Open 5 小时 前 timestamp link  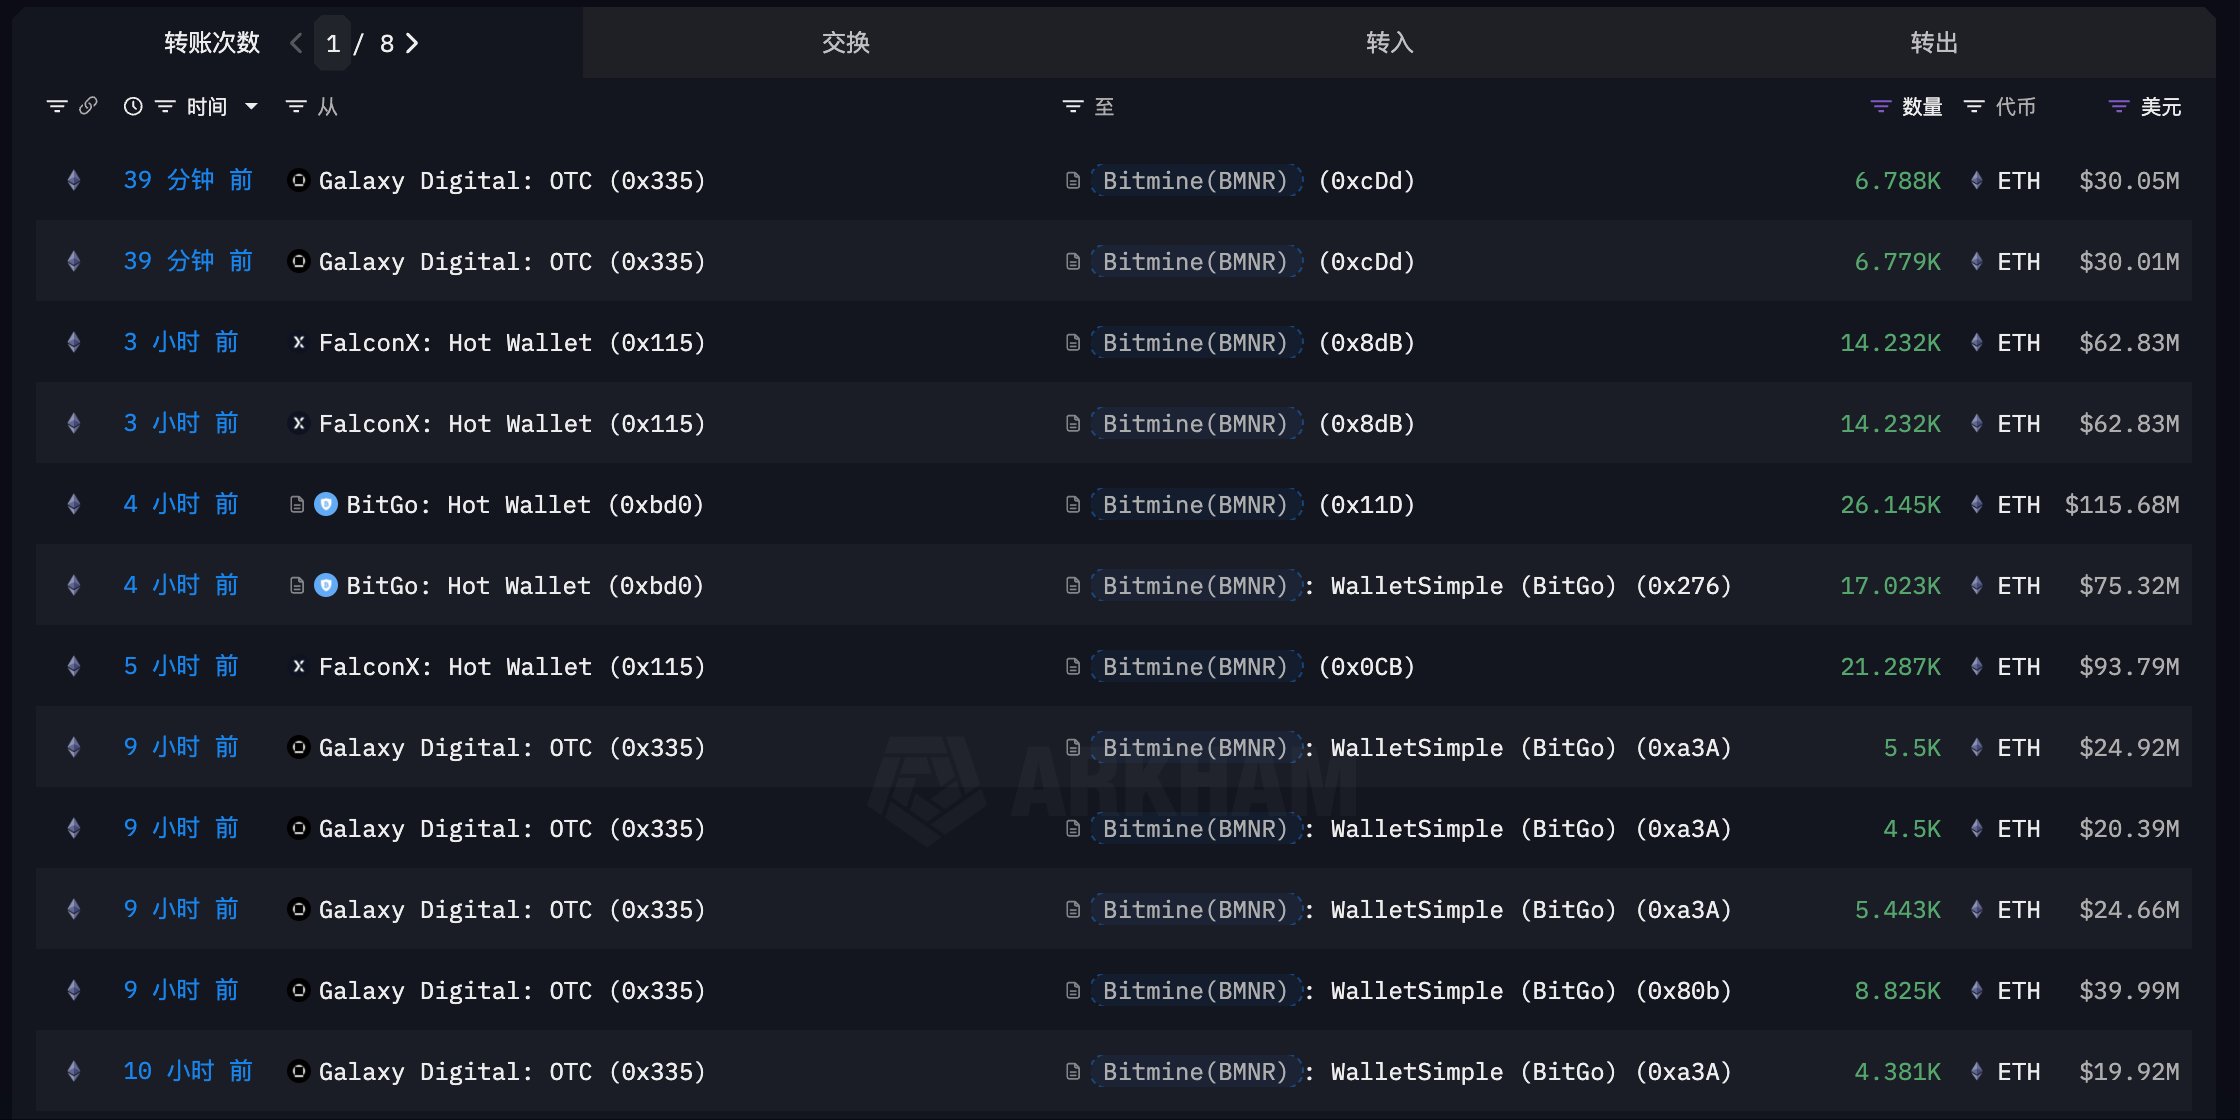[181, 666]
